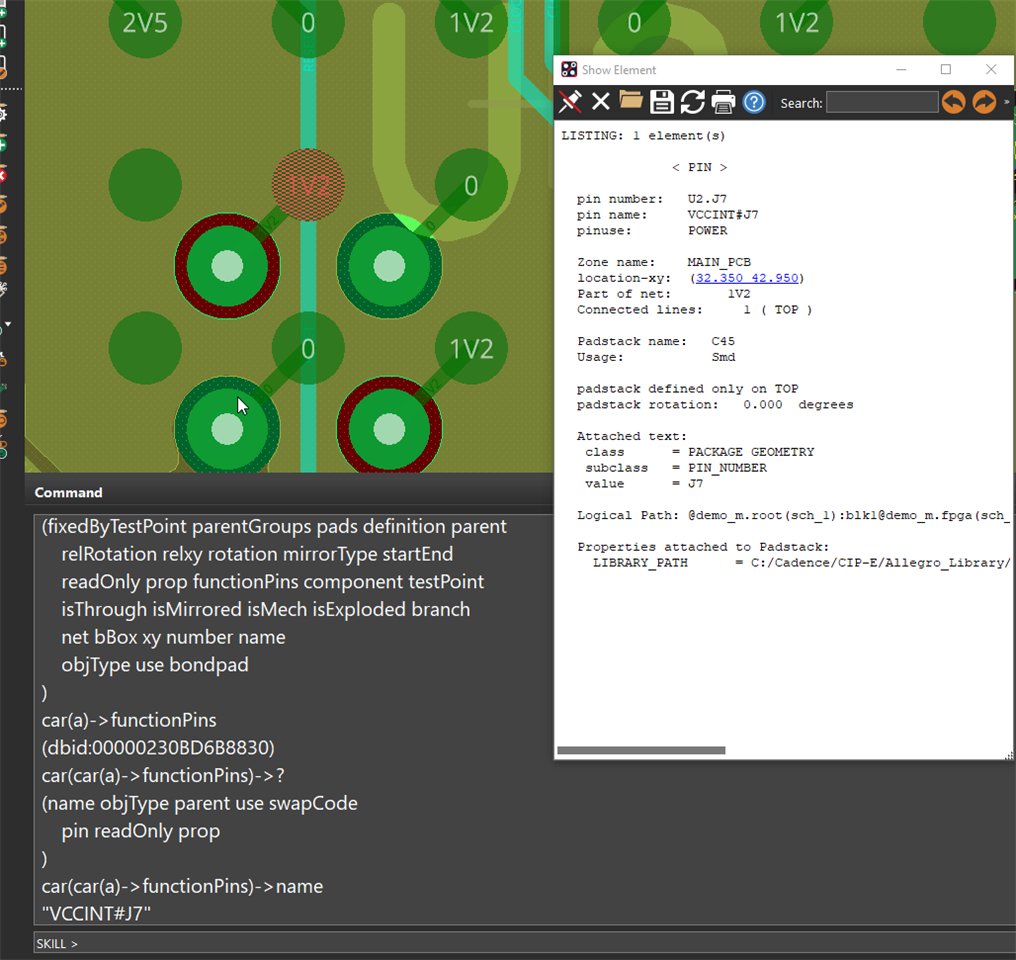Click the Logical Path line in listing
The image size is (1016, 960).
tap(794, 516)
